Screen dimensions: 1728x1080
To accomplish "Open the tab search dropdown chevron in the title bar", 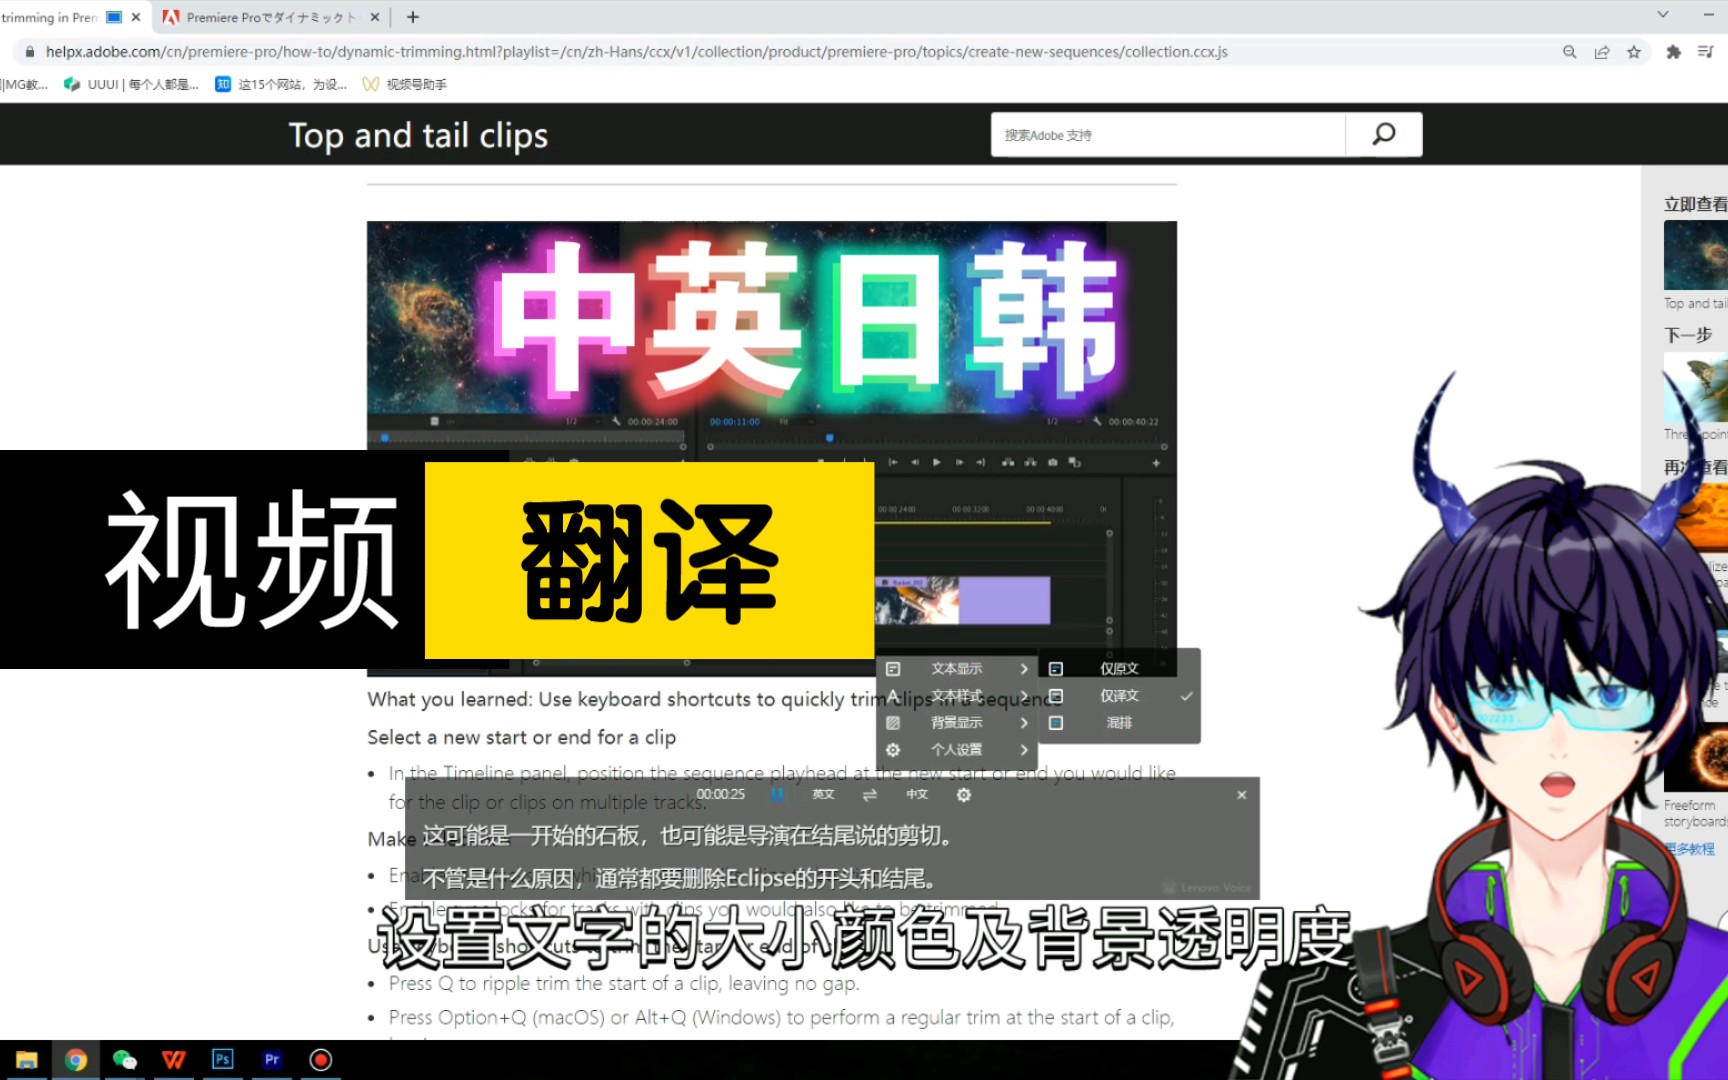I will [1662, 14].
